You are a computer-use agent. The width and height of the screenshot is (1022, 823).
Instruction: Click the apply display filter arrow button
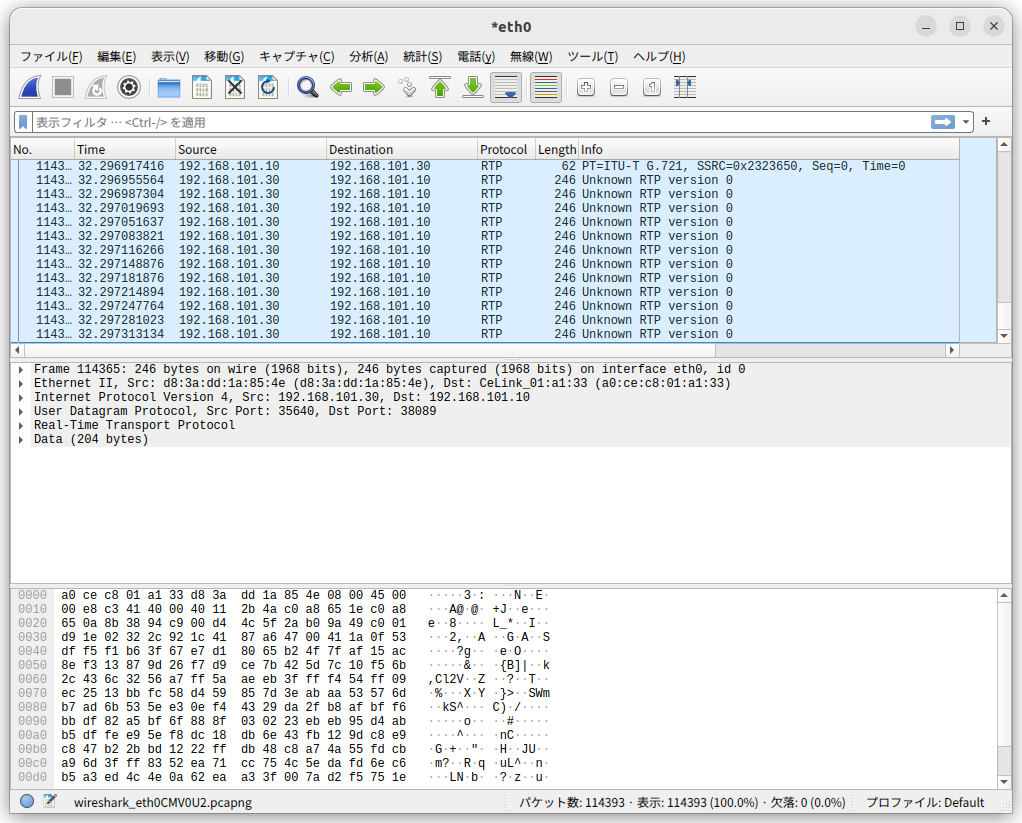click(x=942, y=122)
